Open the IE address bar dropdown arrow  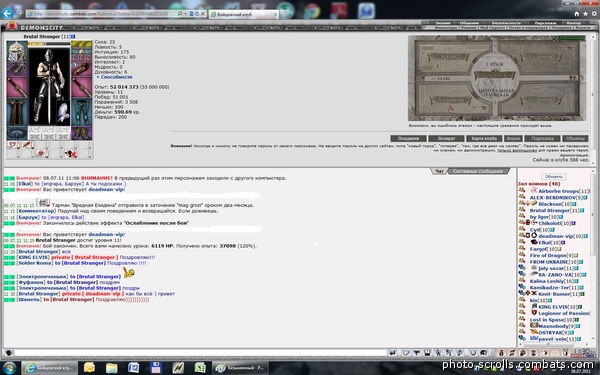coord(186,14)
